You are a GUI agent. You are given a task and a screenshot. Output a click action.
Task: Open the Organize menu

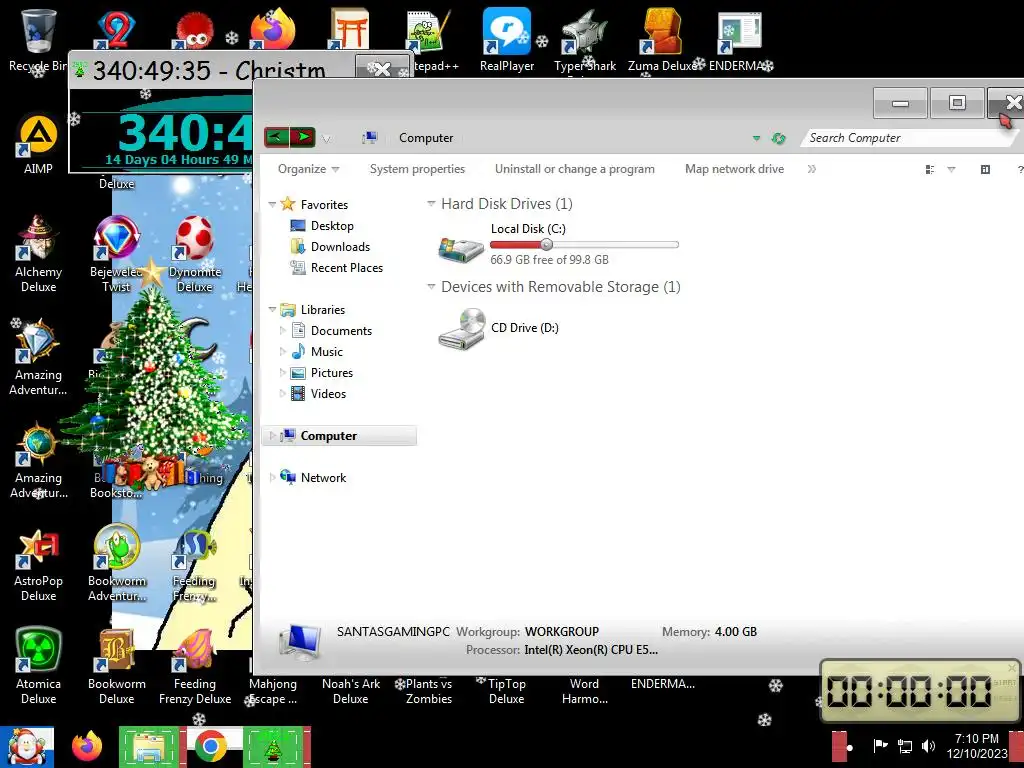click(308, 168)
